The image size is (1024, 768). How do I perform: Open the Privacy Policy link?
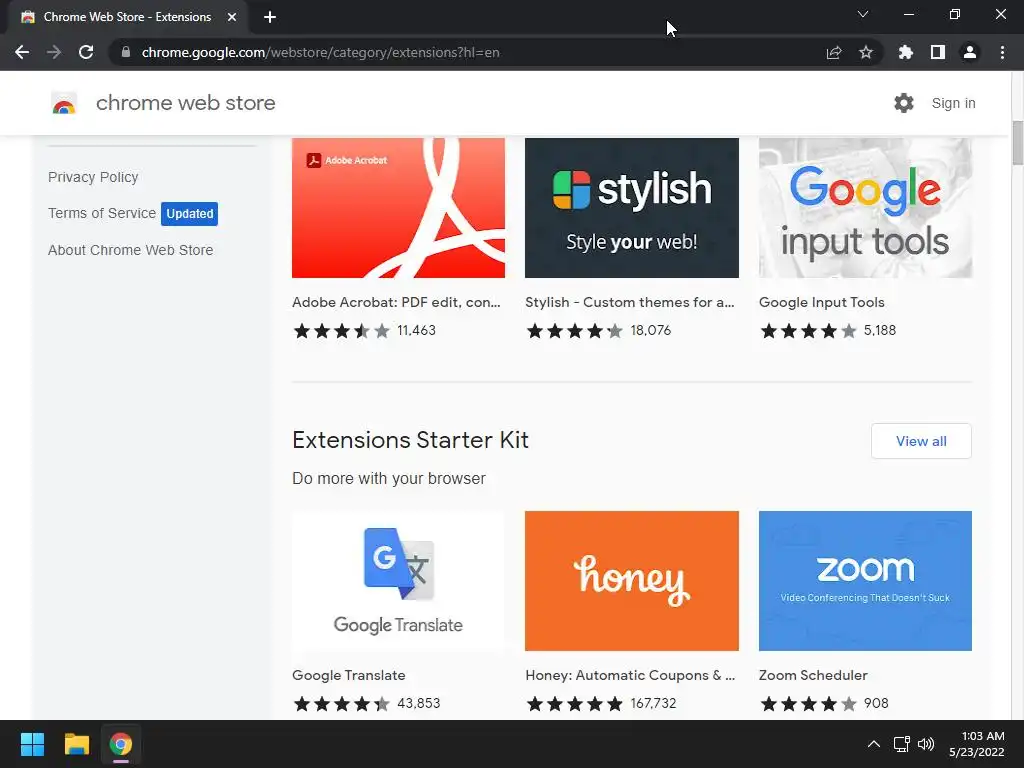93,177
